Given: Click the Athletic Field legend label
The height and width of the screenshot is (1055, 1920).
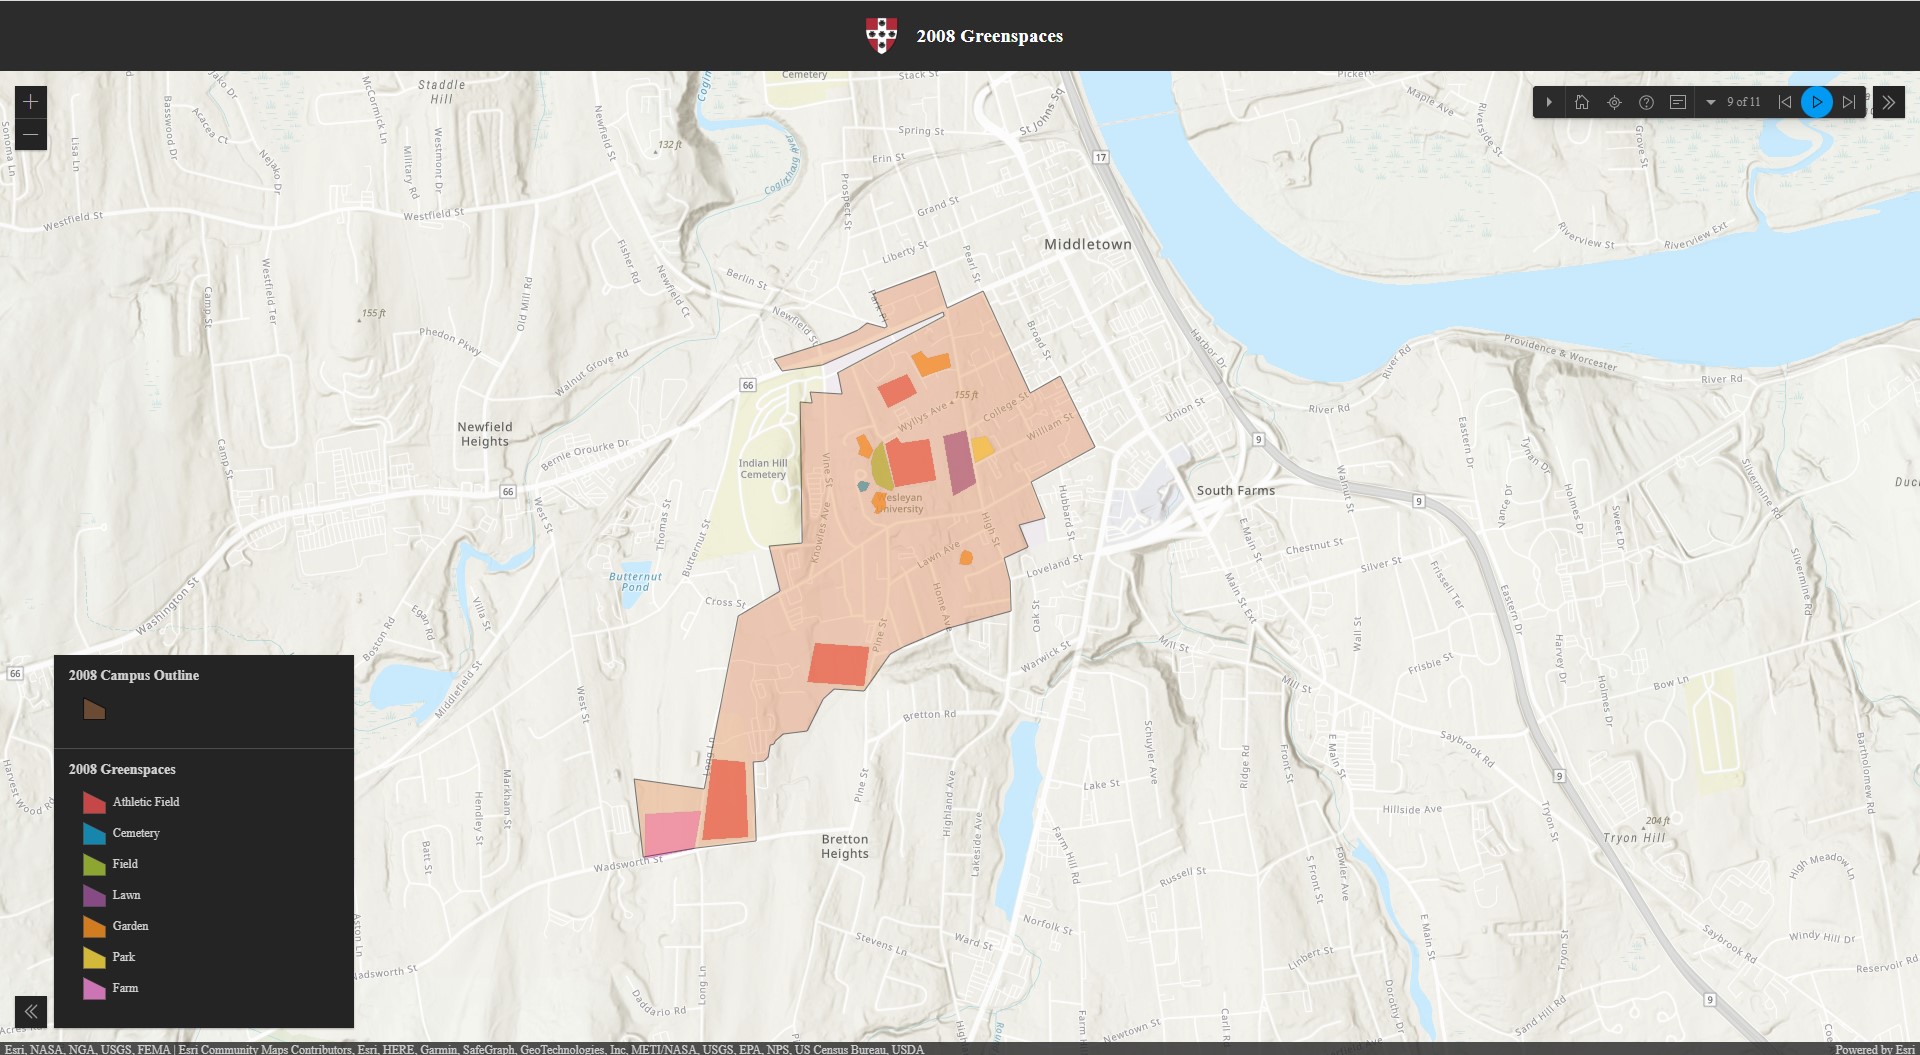Looking at the screenshot, I should pyautogui.click(x=146, y=802).
